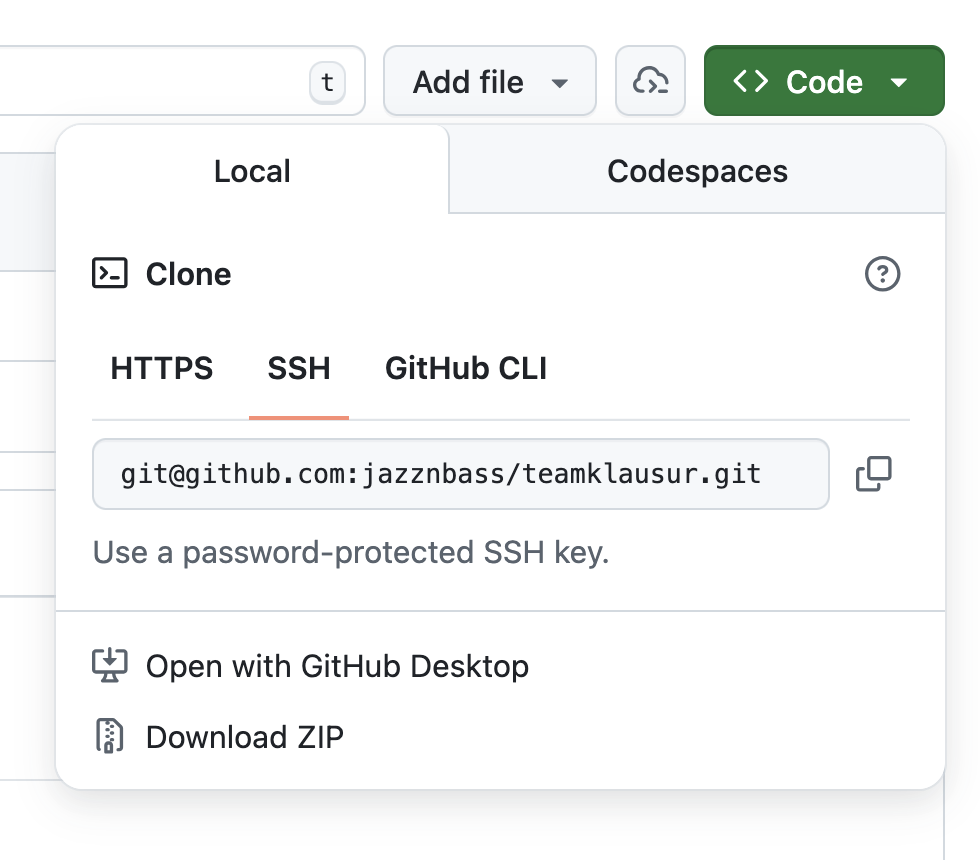
Task: Open the help question mark icon near Clone
Action: (x=882, y=274)
